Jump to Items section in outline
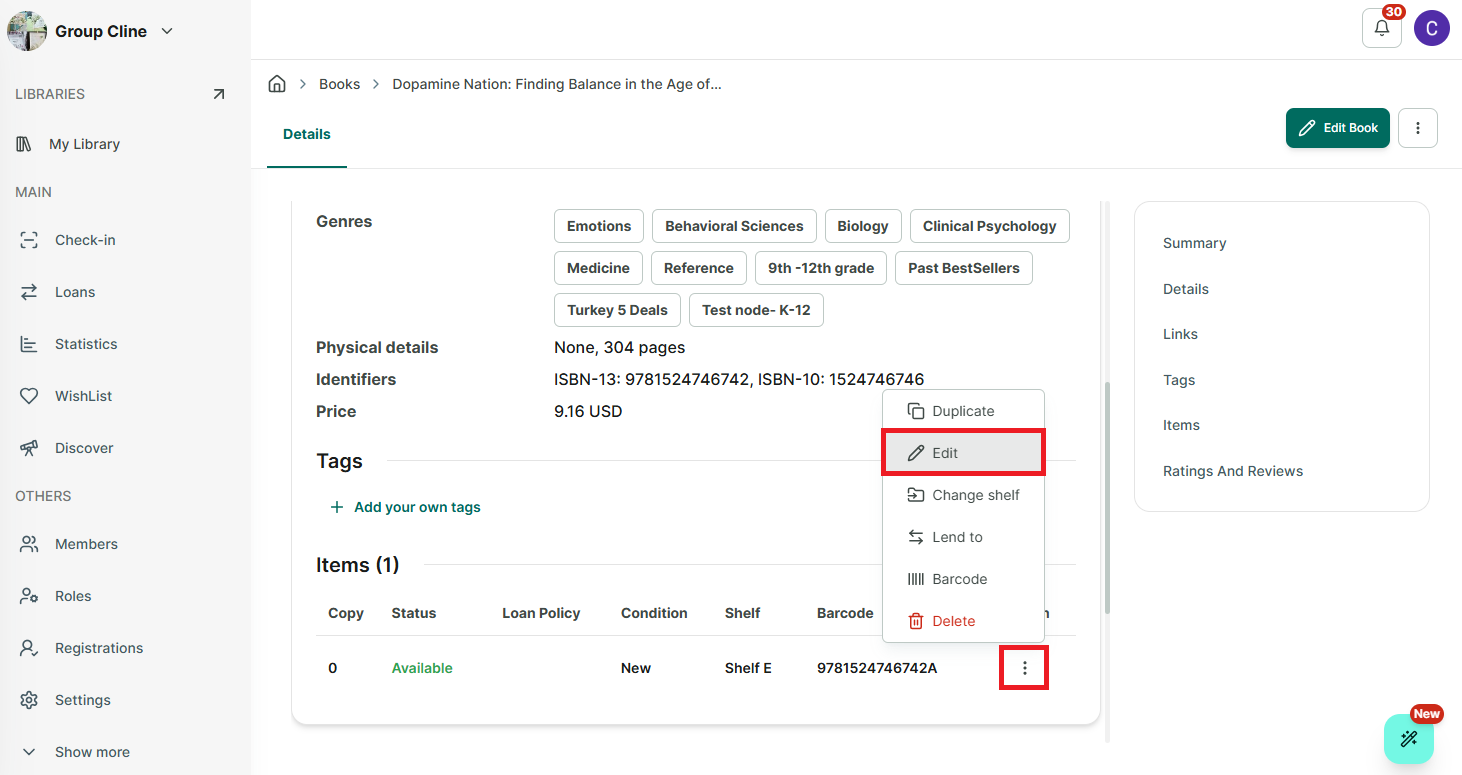The image size is (1462, 775). 1181,425
